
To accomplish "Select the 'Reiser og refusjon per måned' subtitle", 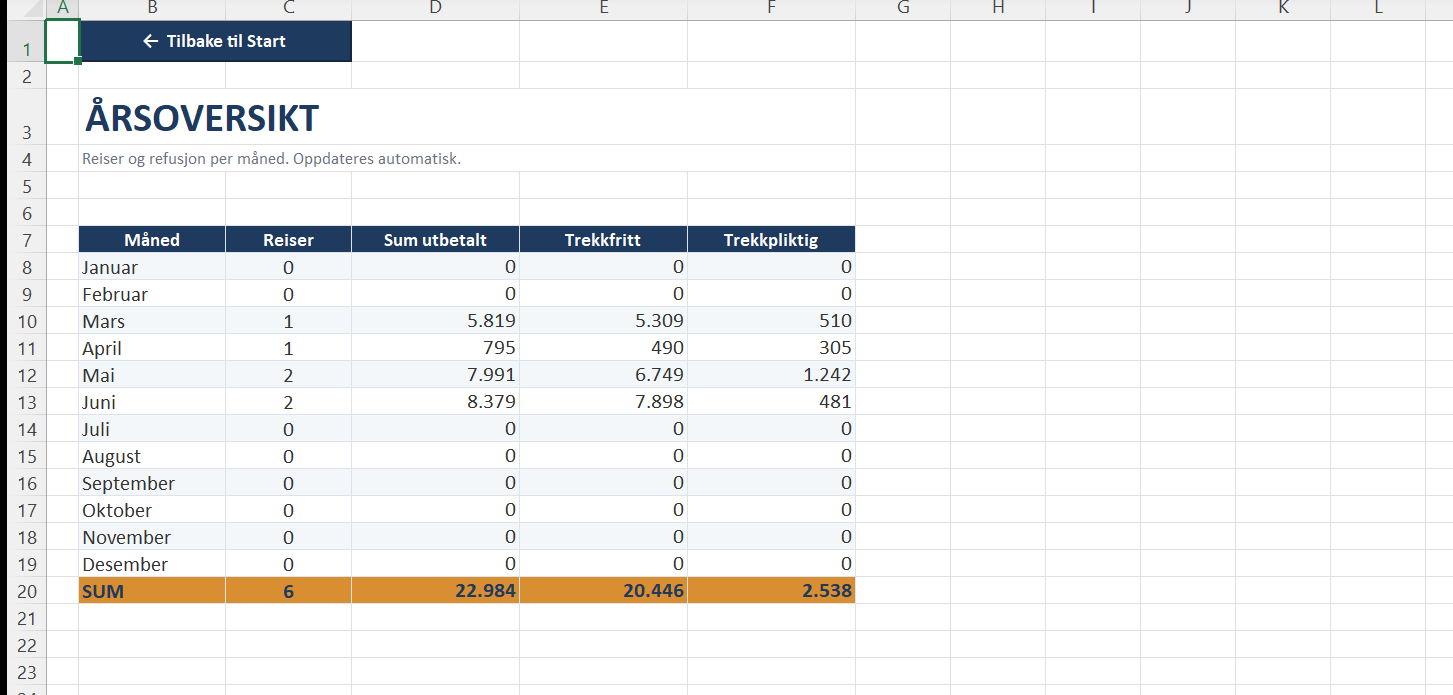I will [272, 158].
